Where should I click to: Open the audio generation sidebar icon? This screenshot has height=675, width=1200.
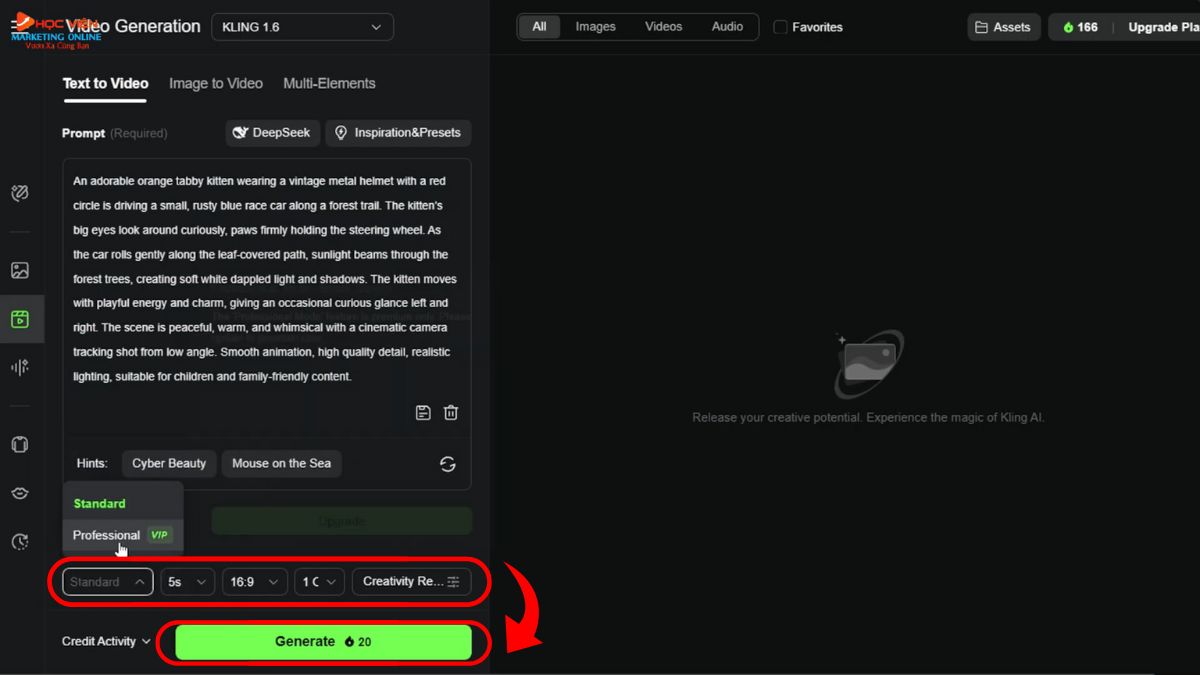tap(20, 367)
